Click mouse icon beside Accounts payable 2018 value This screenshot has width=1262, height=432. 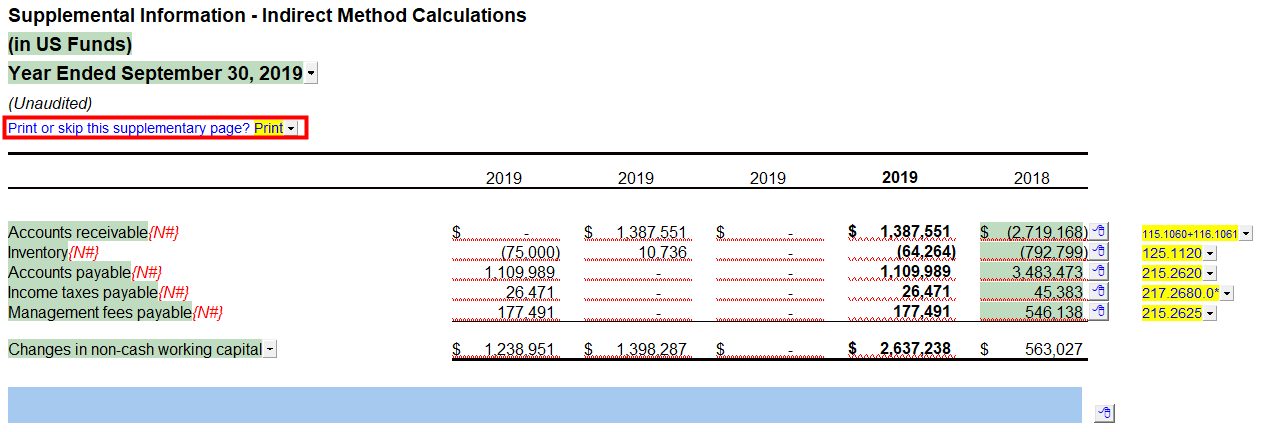pyautogui.click(x=1099, y=272)
